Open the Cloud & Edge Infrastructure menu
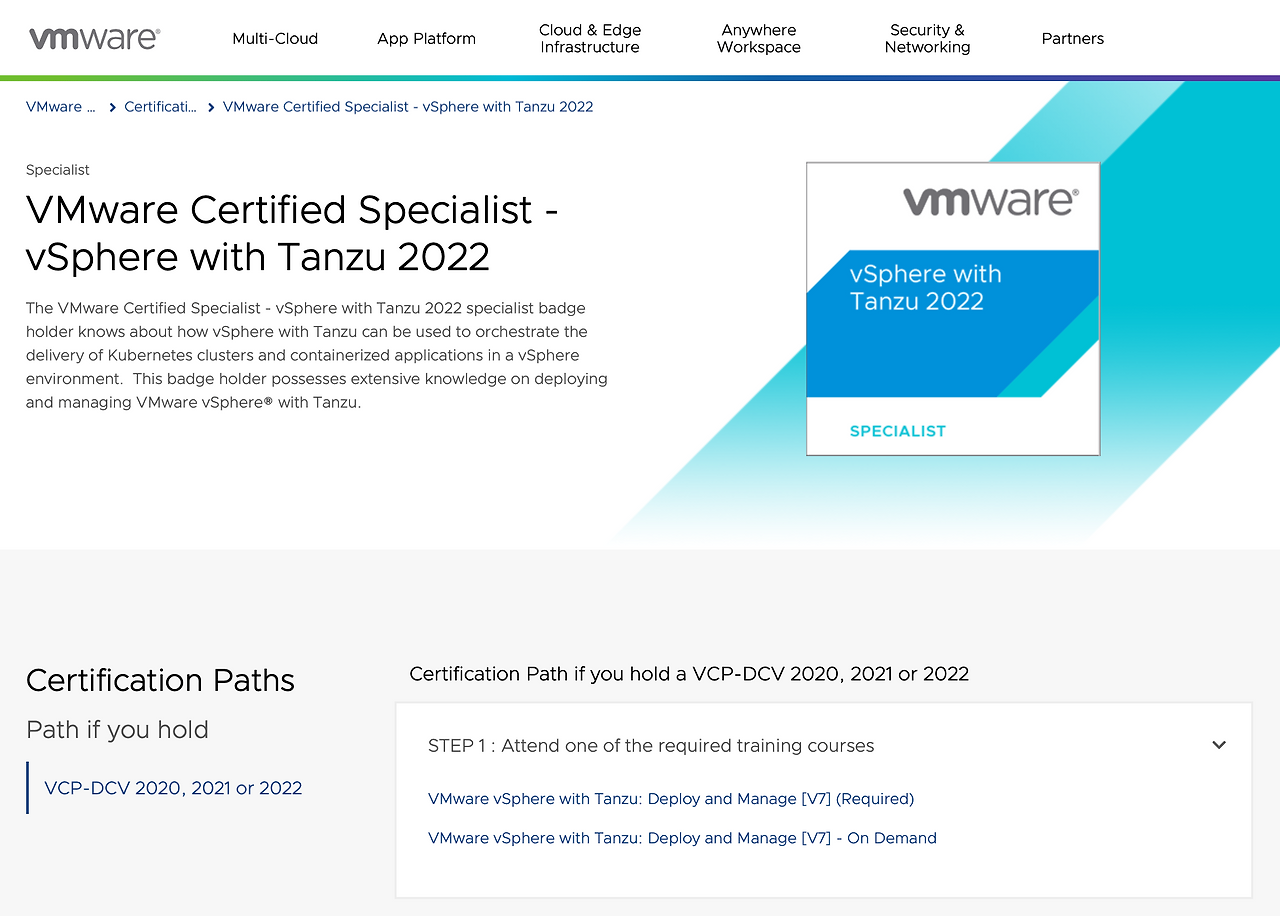The width and height of the screenshot is (1280, 916). (x=590, y=38)
